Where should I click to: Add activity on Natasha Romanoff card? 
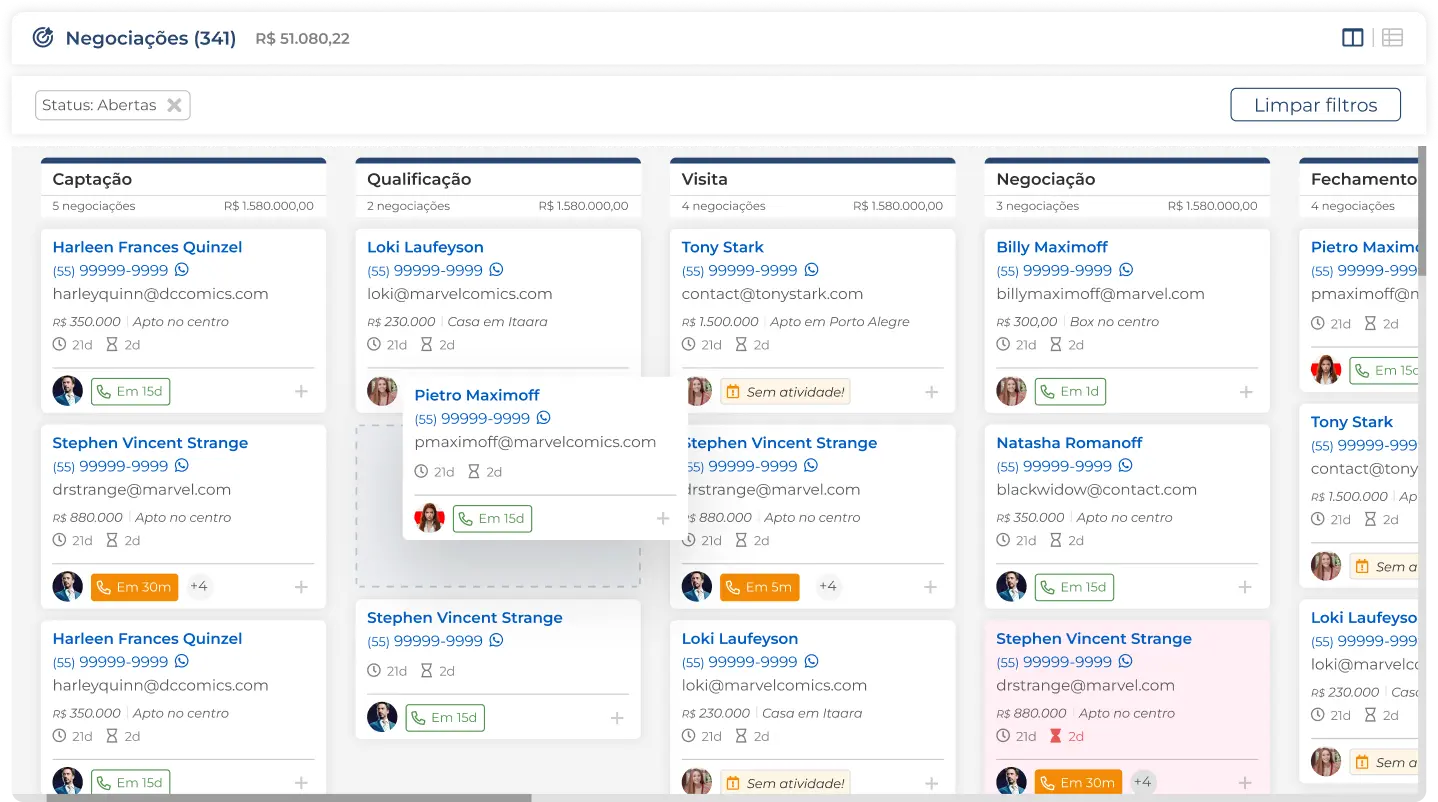pos(1245,587)
